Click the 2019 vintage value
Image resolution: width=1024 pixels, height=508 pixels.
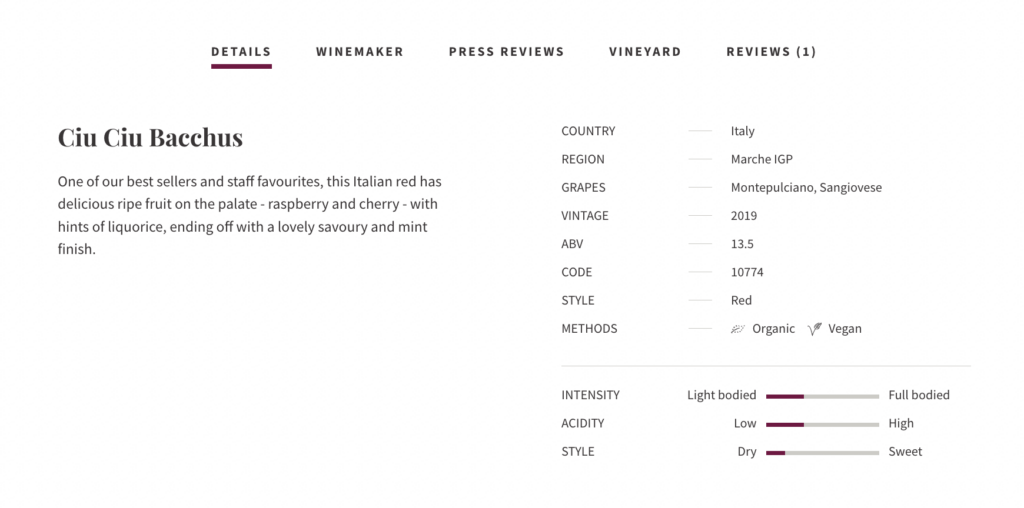tap(744, 215)
